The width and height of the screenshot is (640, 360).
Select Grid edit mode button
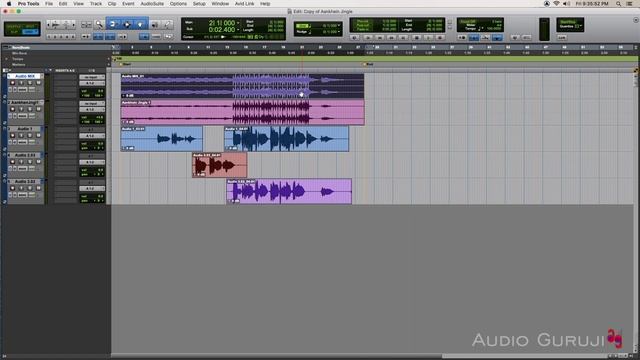click(30, 32)
